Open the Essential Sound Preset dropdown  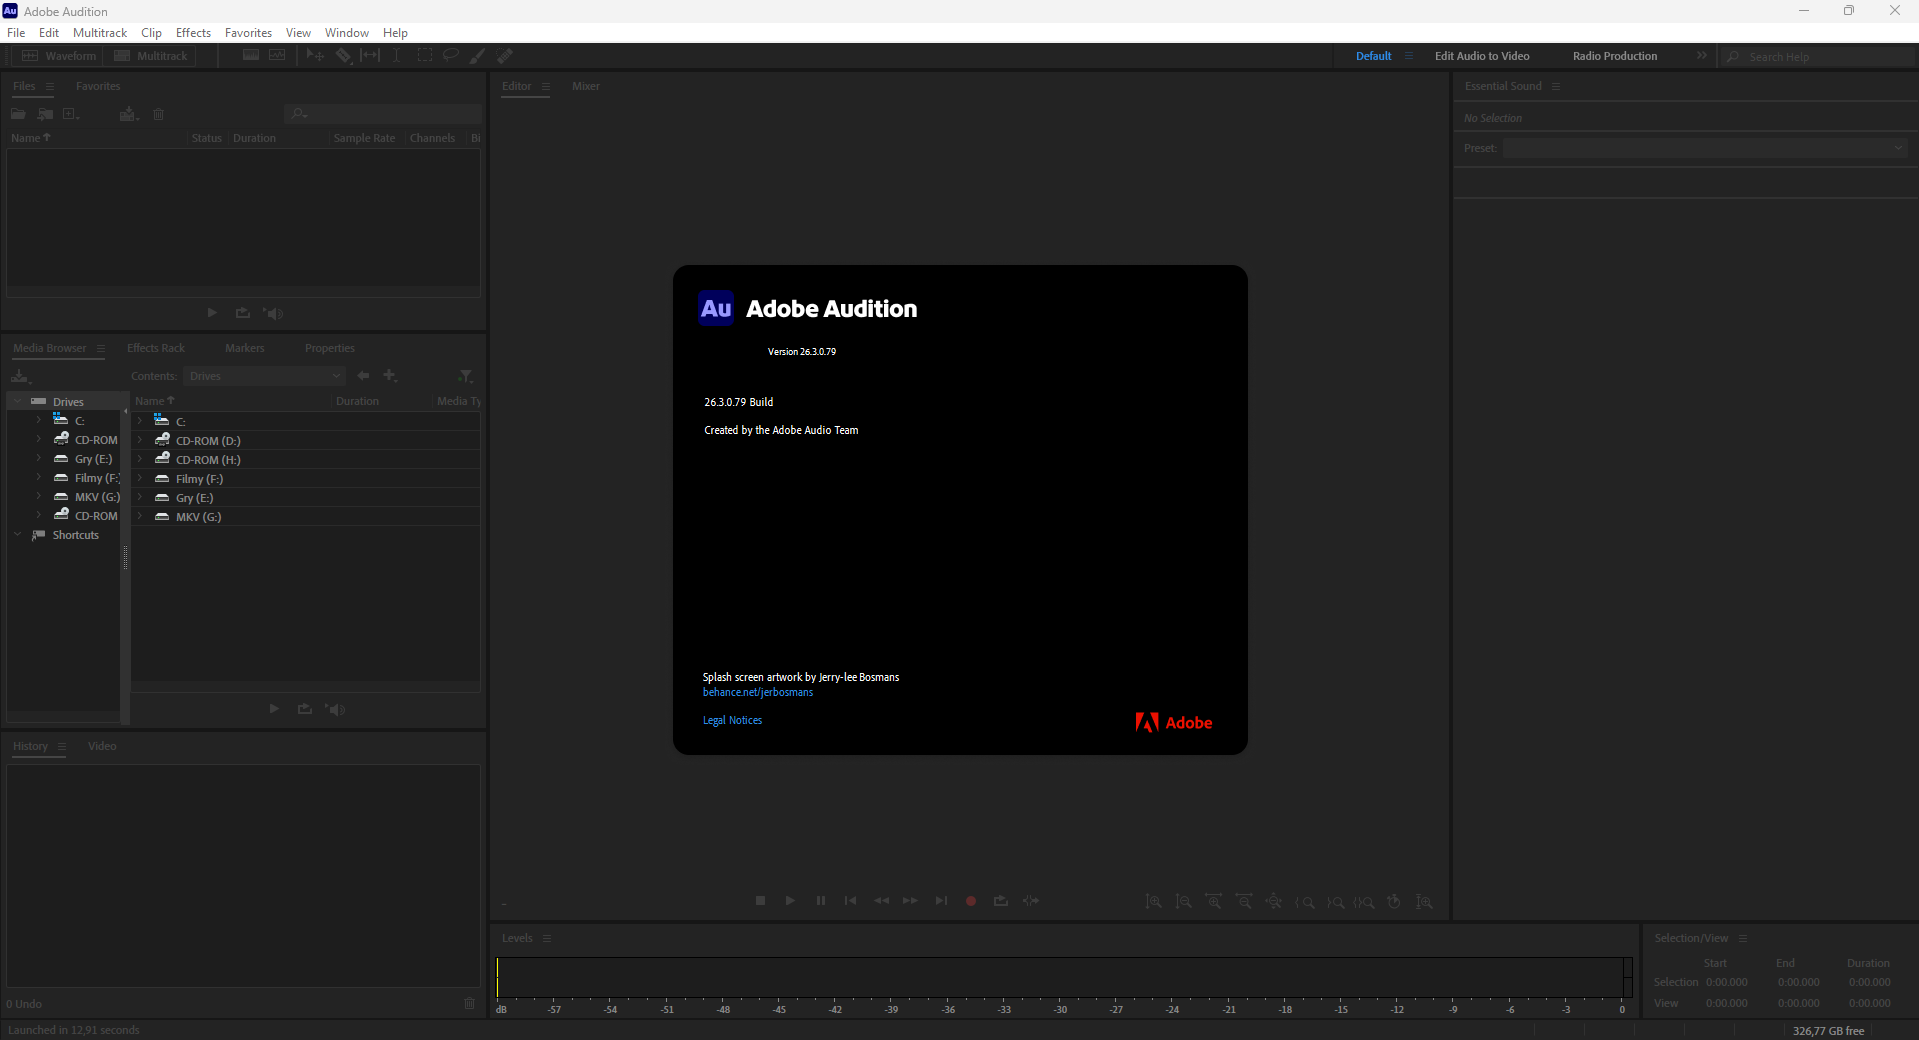(x=1705, y=148)
